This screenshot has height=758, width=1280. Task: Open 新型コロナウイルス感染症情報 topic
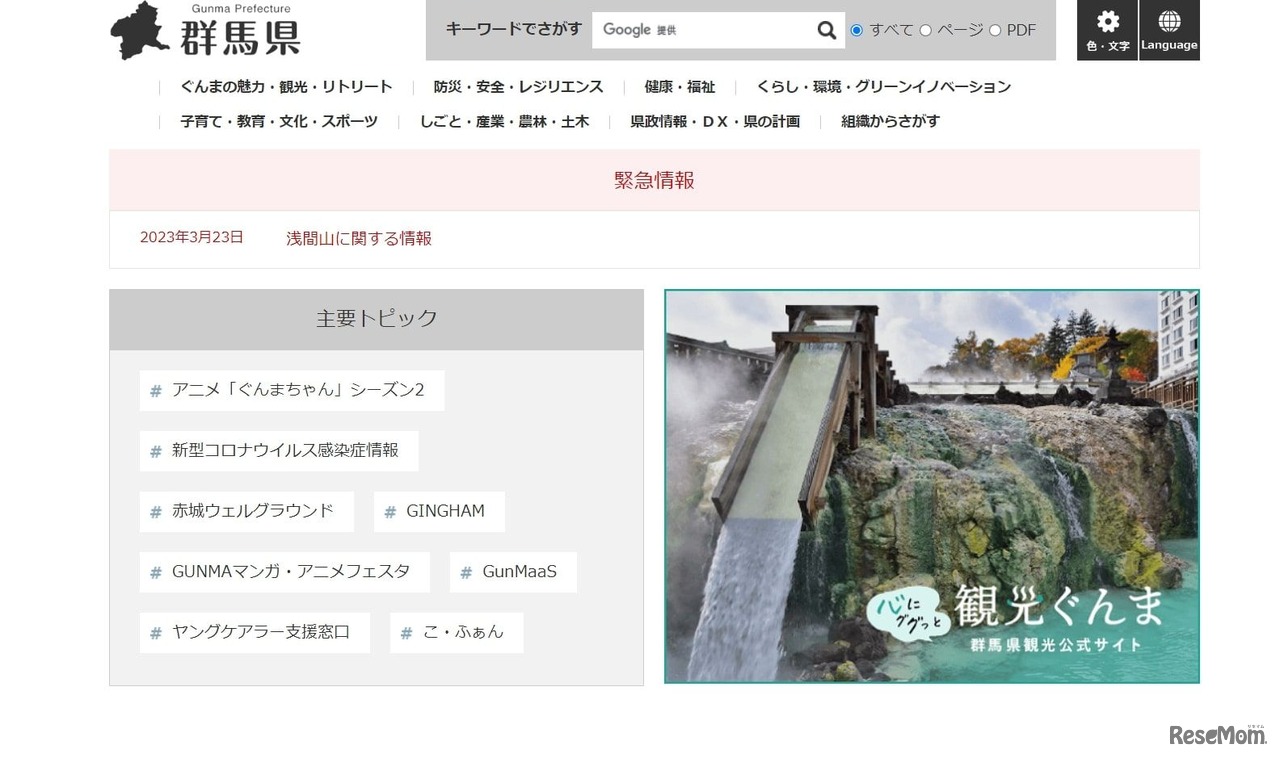coord(279,451)
